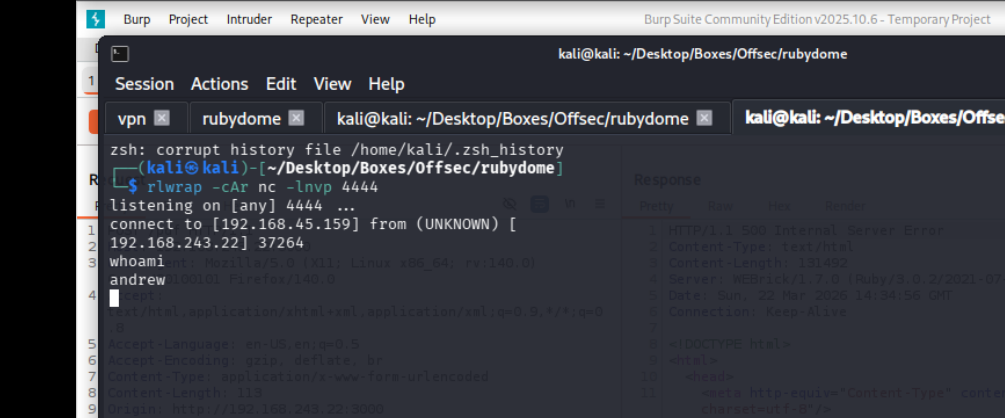This screenshot has width=1005, height=418.
Task: Switch to the vpn terminal tab
Action: pyautogui.click(x=132, y=119)
